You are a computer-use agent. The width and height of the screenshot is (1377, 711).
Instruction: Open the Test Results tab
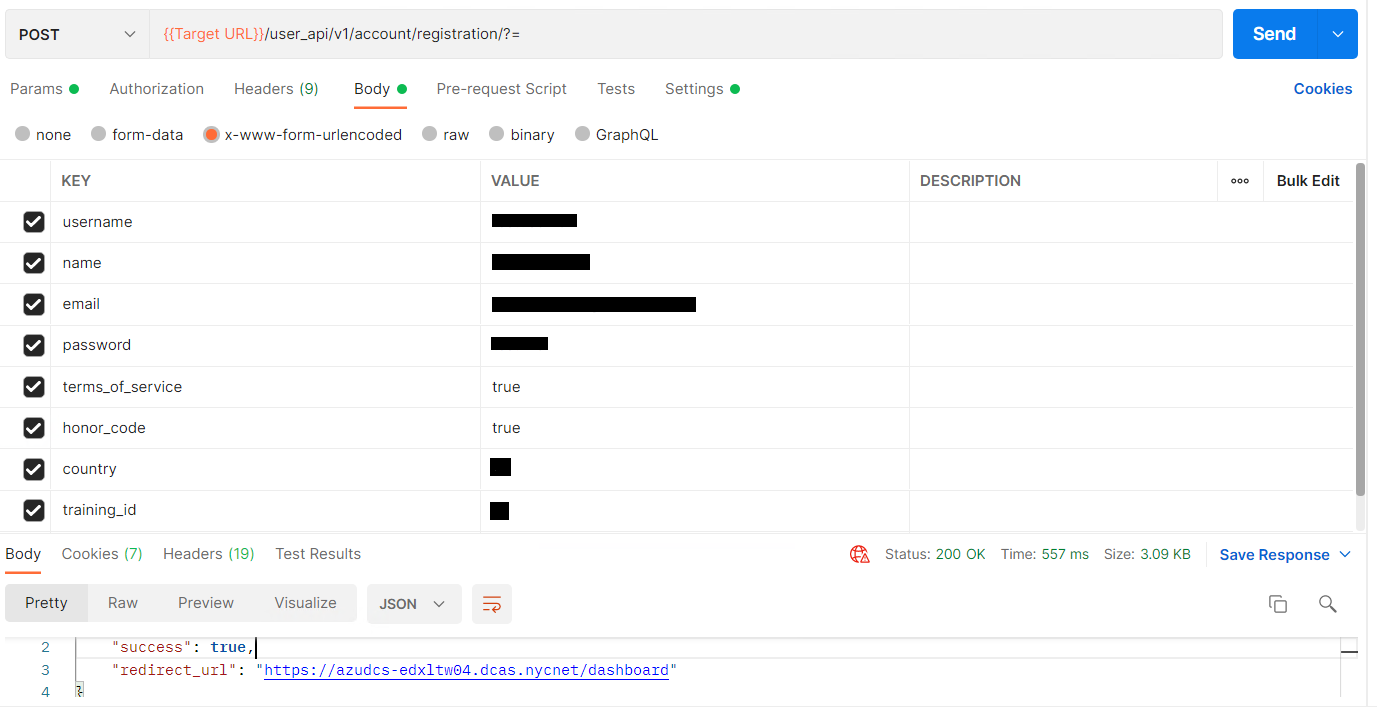(318, 554)
